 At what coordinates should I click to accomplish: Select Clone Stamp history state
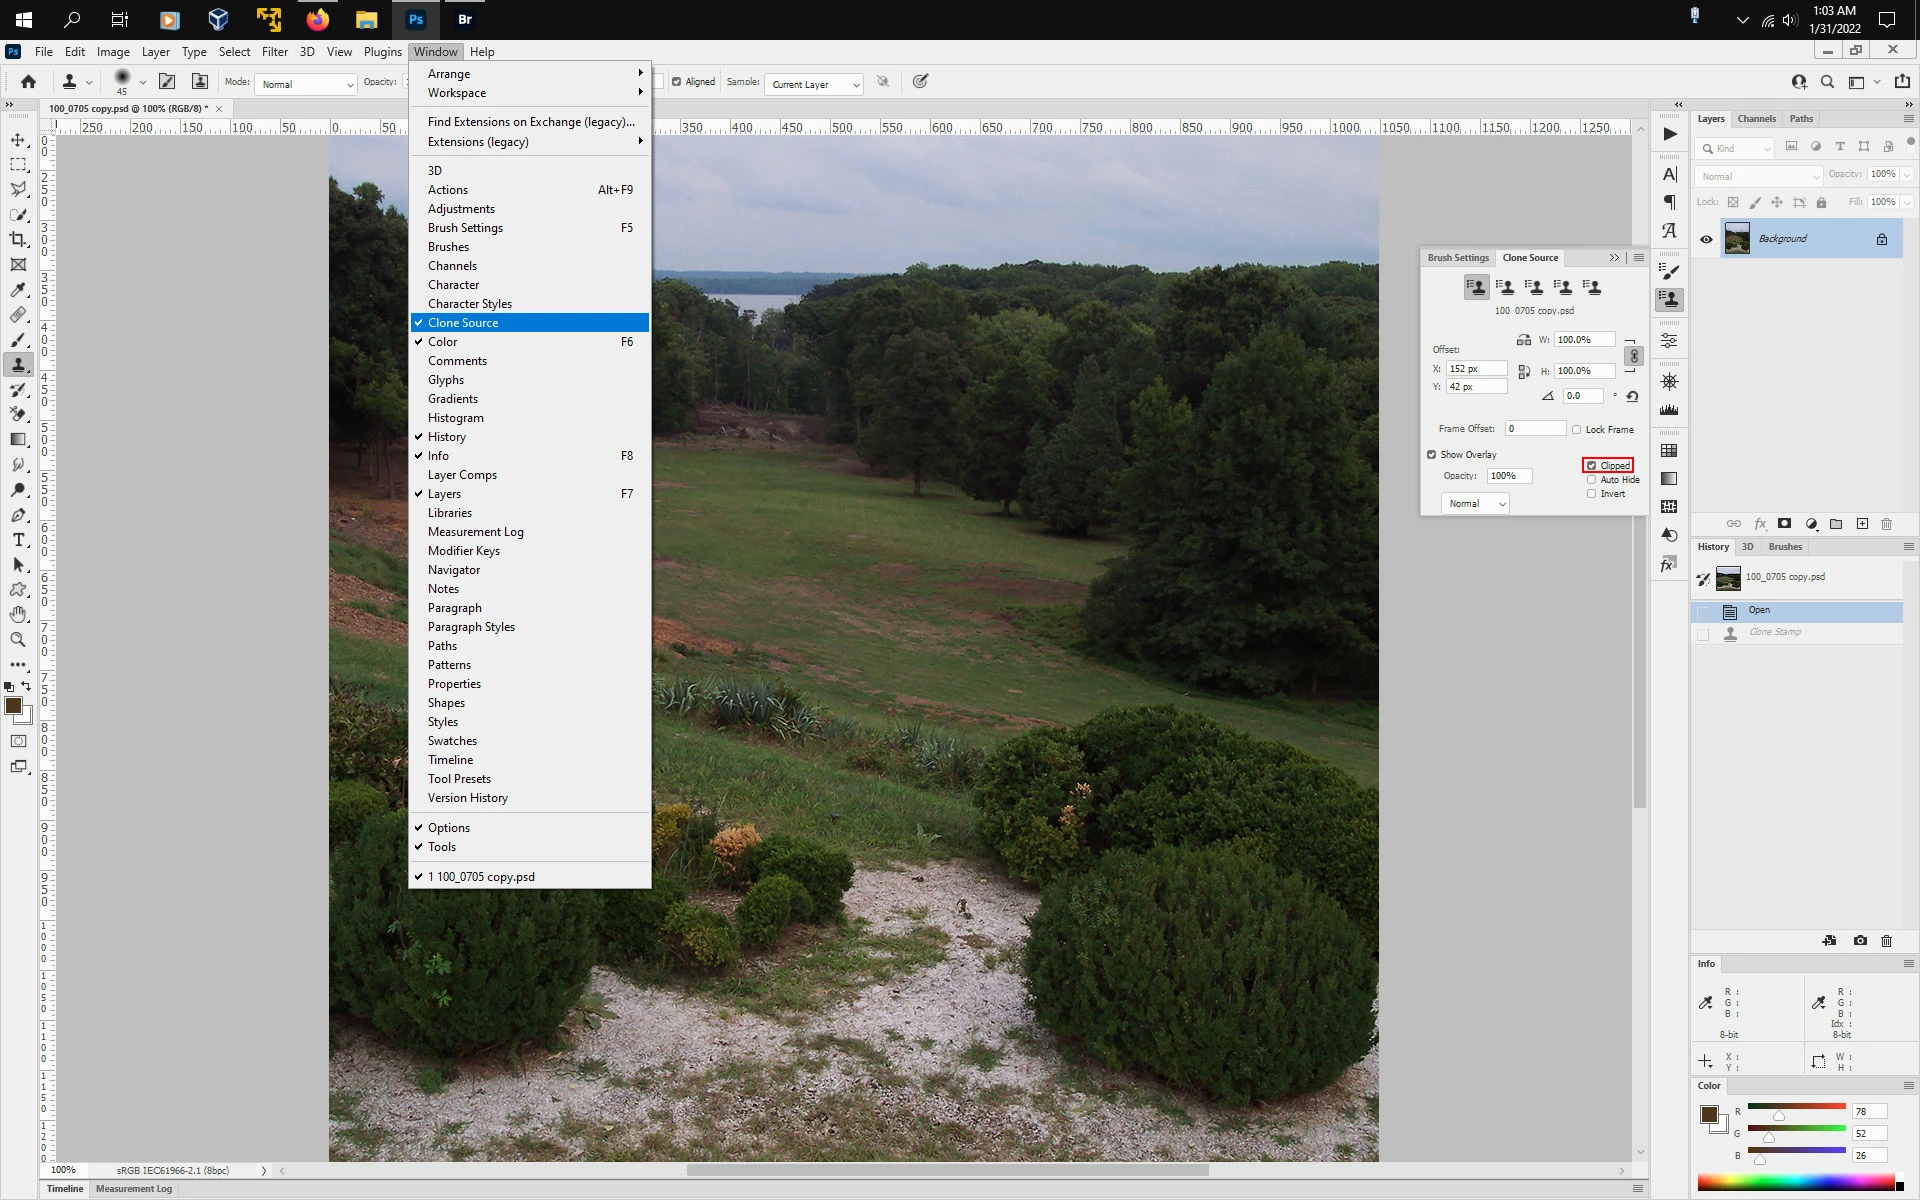coord(1774,632)
